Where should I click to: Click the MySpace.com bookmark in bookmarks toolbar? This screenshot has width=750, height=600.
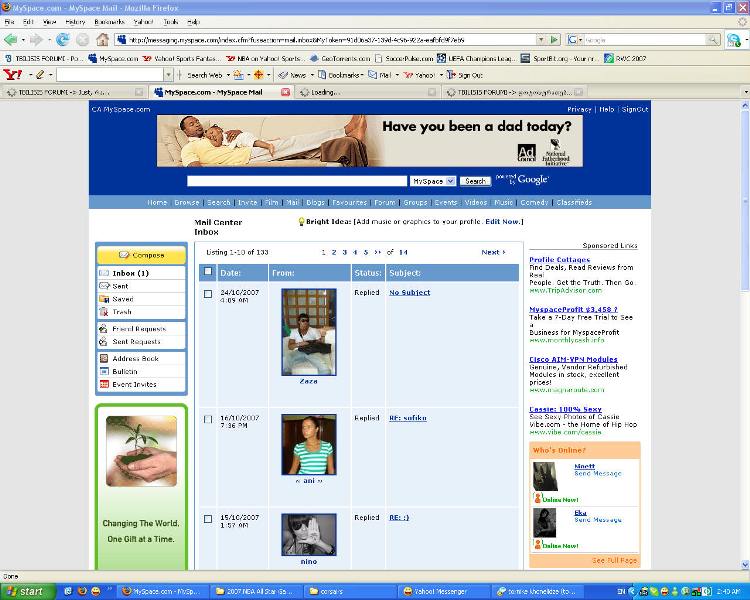click(113, 58)
